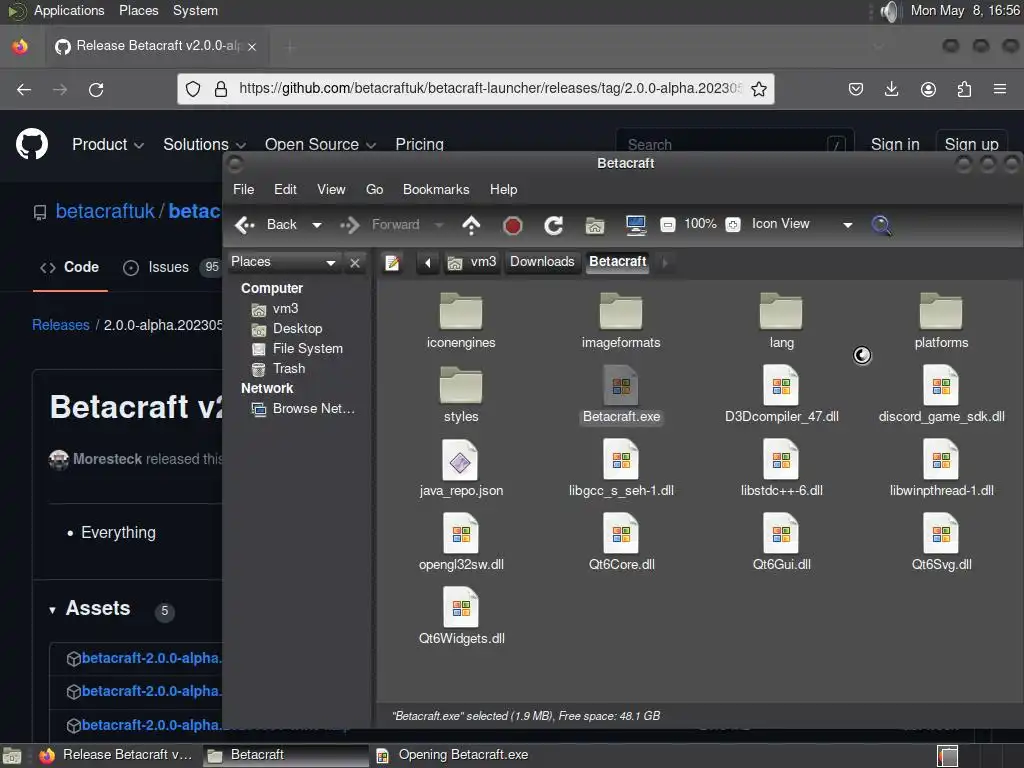Open the Edit menu
The height and width of the screenshot is (768, 1024).
285,189
